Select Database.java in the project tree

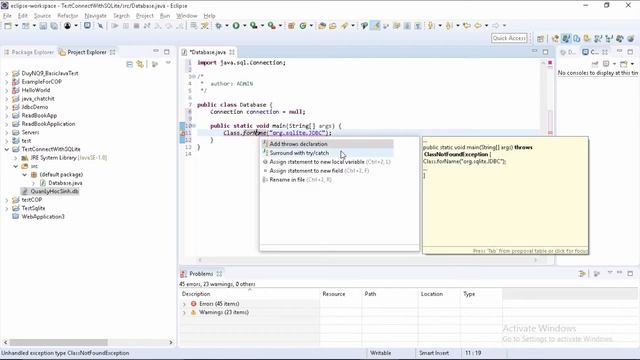coord(65,183)
